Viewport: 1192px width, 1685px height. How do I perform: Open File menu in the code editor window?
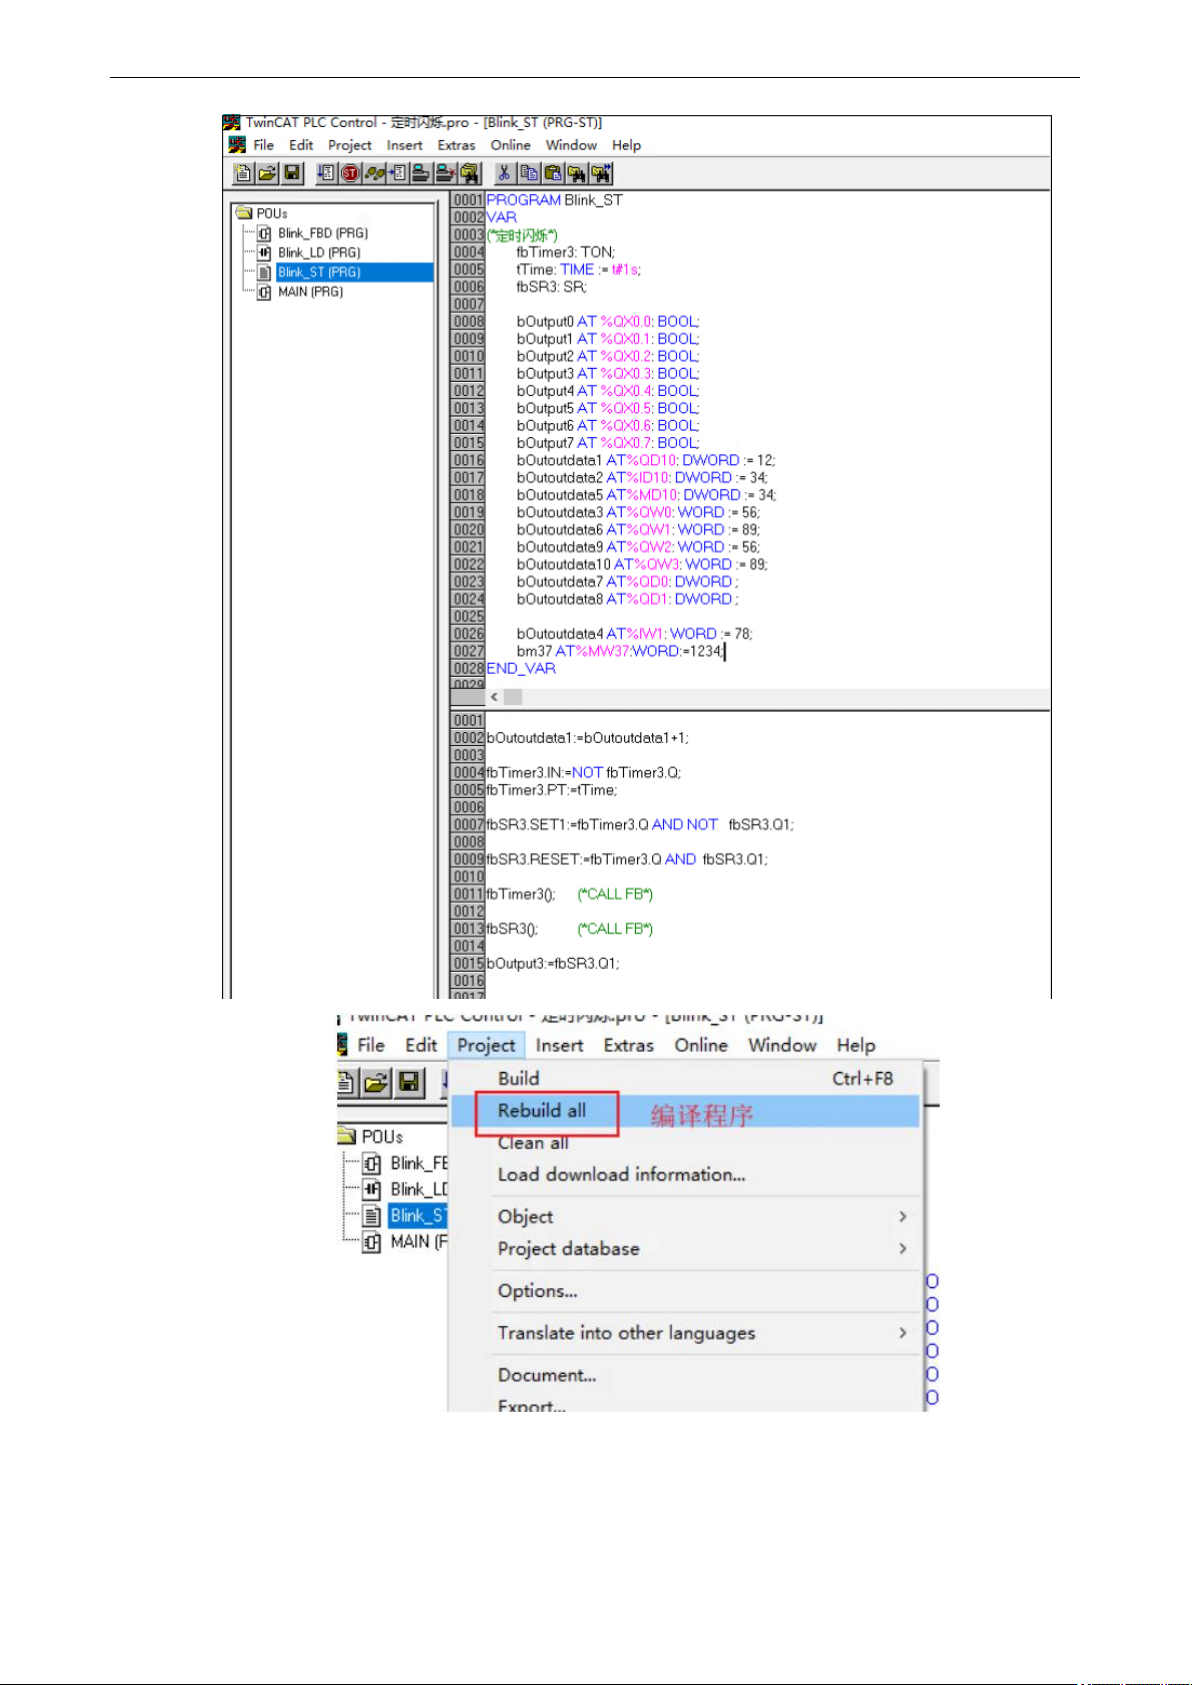coord(264,145)
